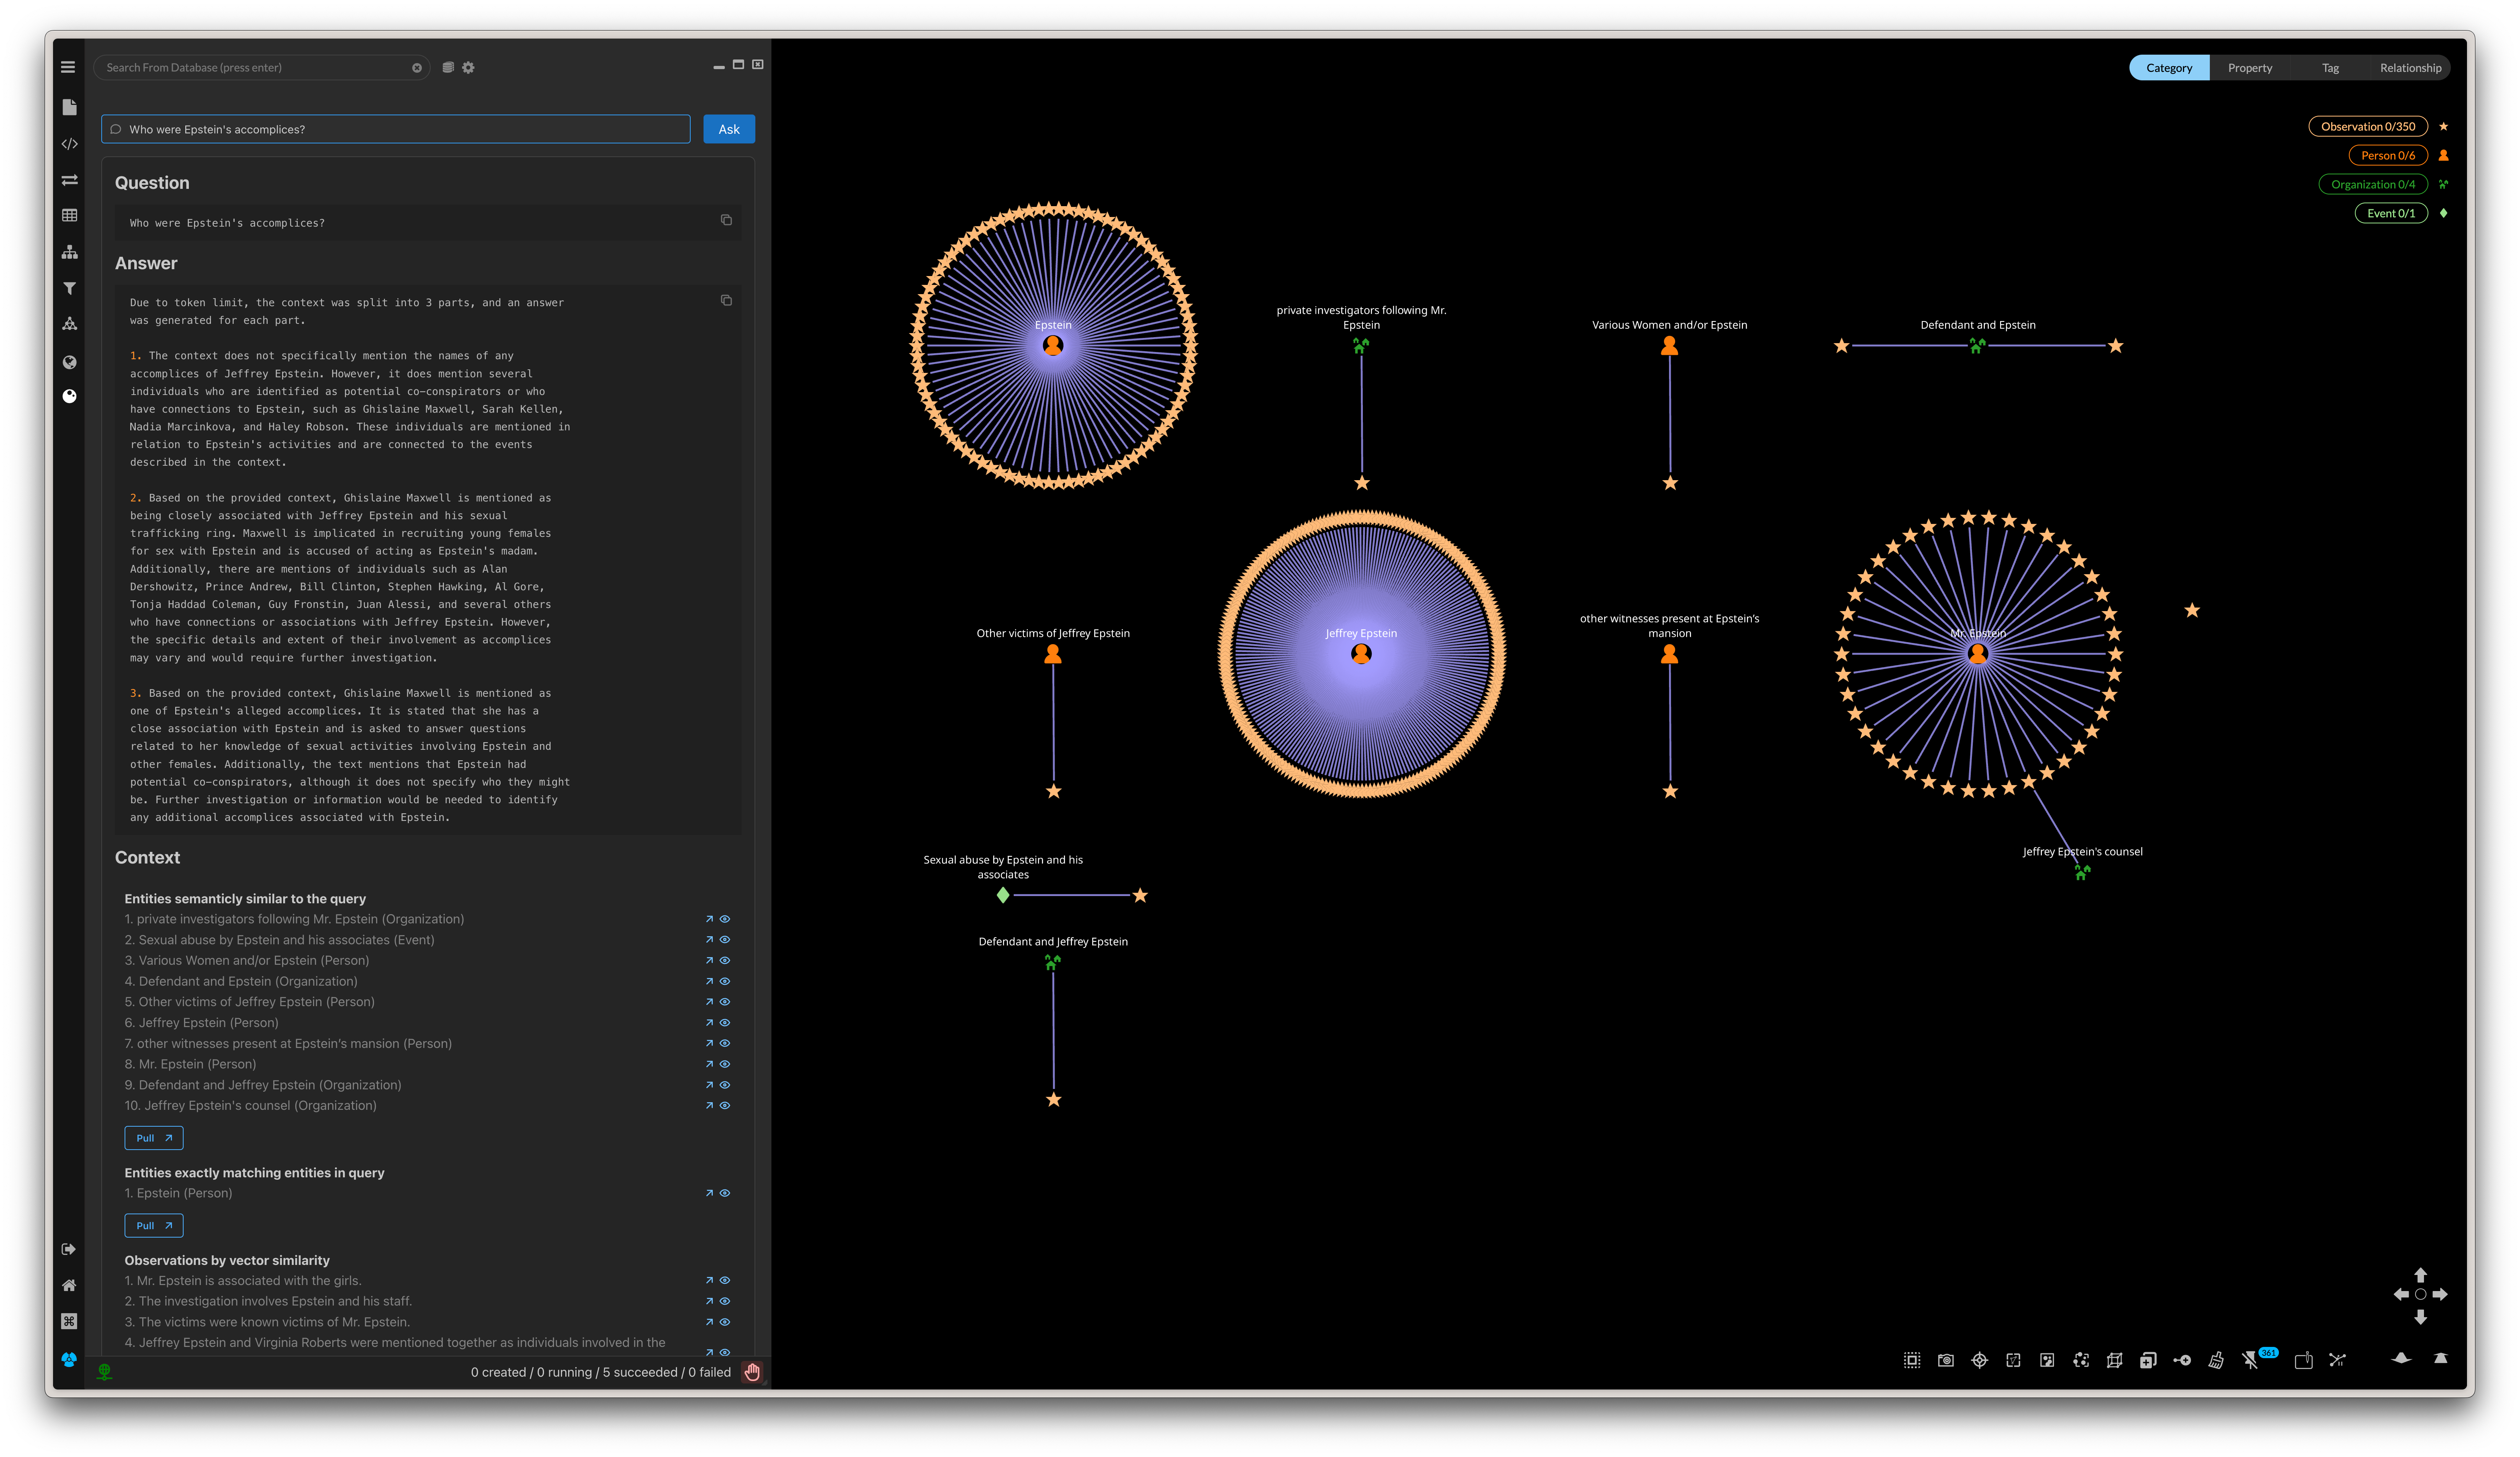Click the add-node plus connector icon

2182,1360
